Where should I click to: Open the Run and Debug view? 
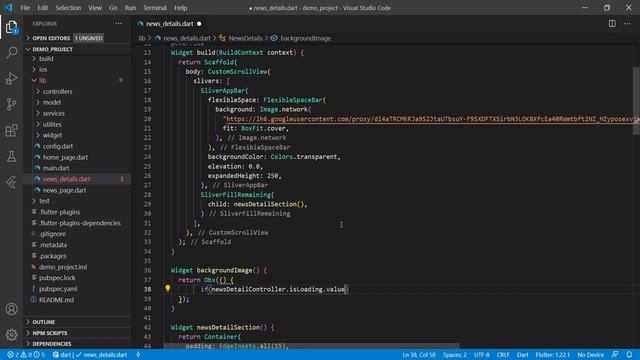coord(11,78)
